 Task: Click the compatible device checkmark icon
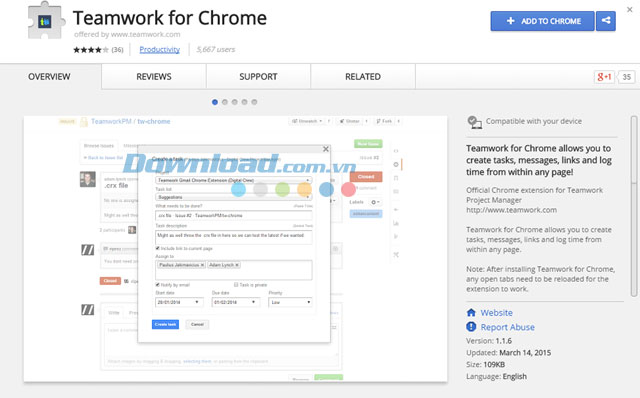[474, 122]
